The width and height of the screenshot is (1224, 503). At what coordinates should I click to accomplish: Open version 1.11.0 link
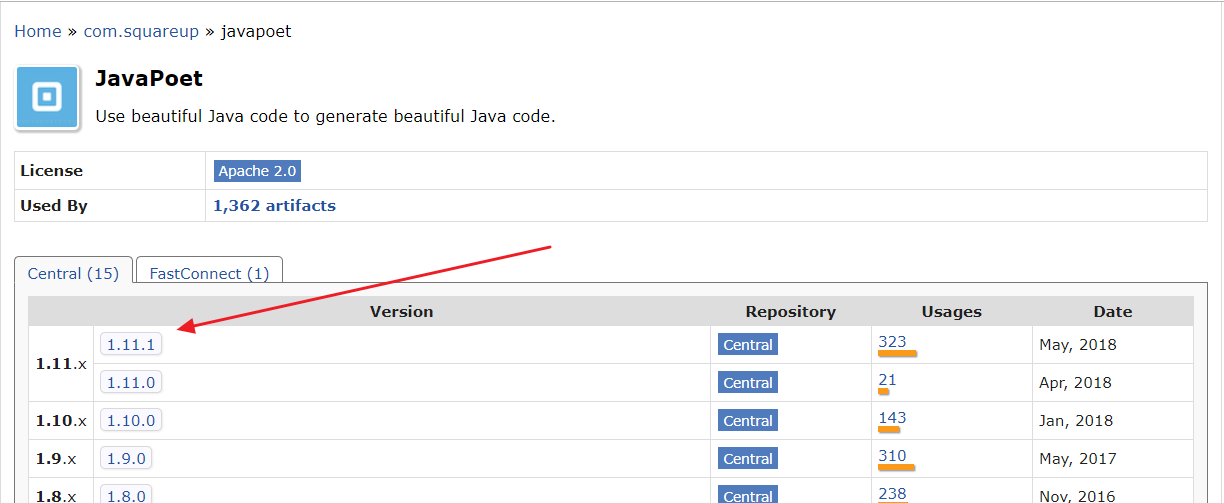click(x=131, y=382)
